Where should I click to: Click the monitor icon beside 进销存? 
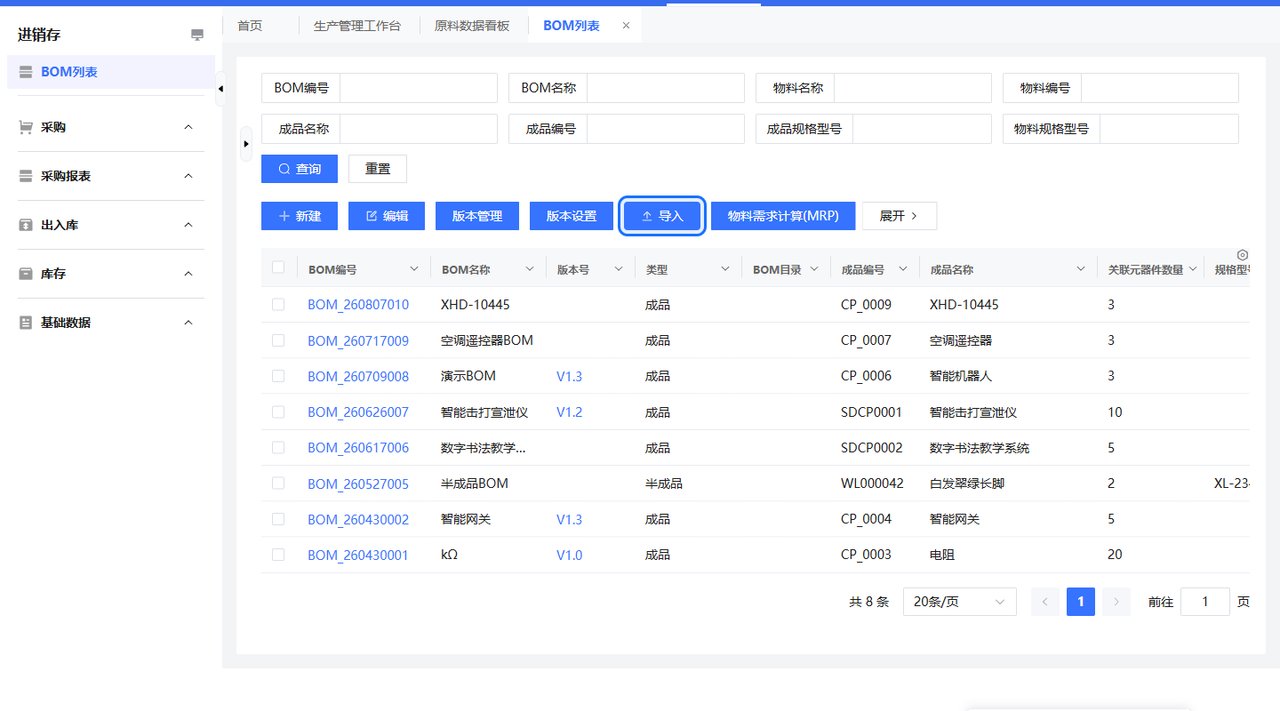pyautogui.click(x=197, y=35)
